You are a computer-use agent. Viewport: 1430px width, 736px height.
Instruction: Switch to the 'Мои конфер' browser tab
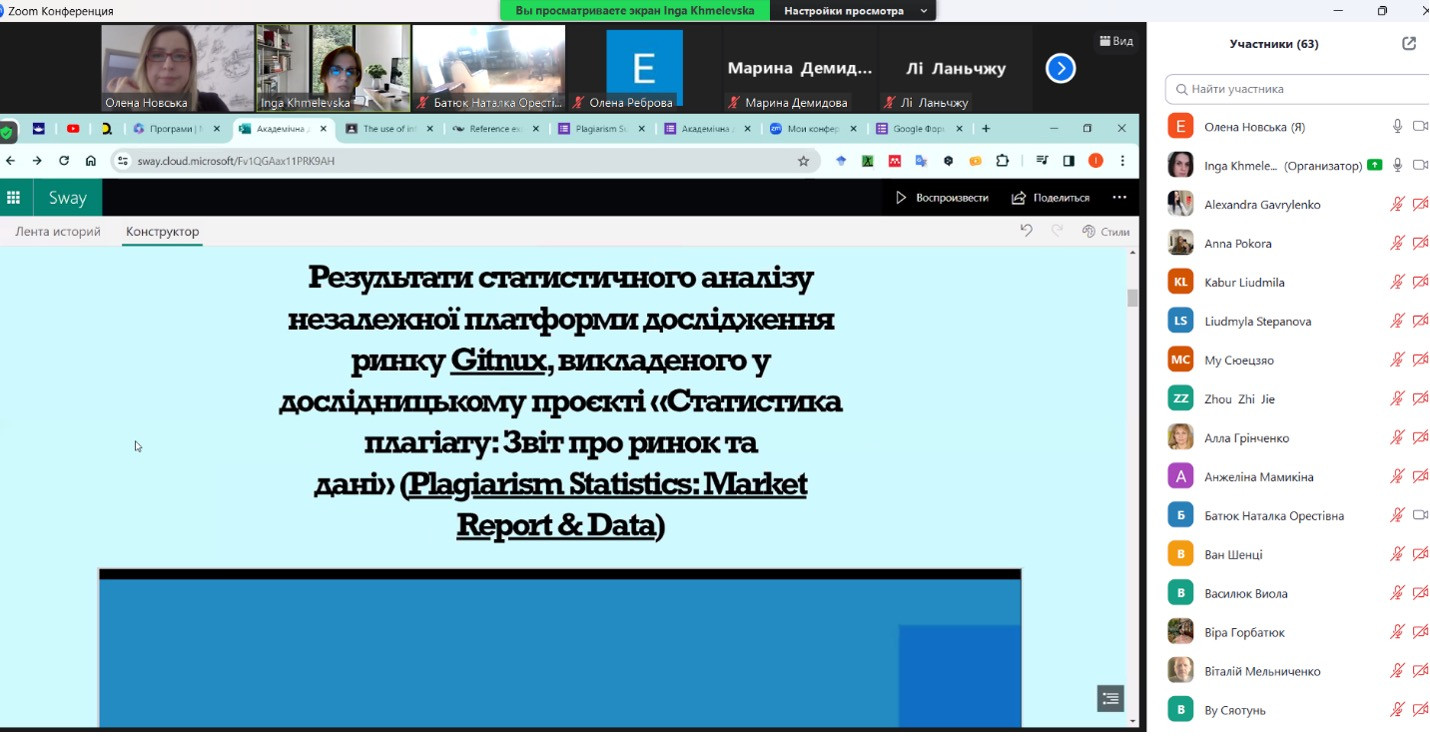click(813, 129)
